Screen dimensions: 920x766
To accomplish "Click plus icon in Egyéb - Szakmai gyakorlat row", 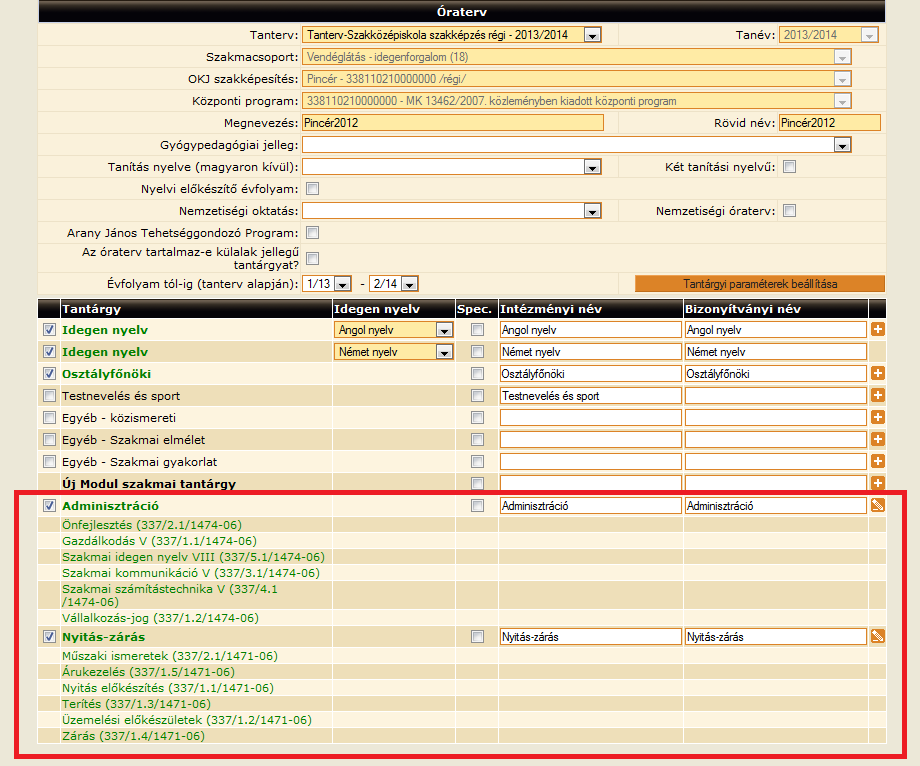I will [877, 461].
